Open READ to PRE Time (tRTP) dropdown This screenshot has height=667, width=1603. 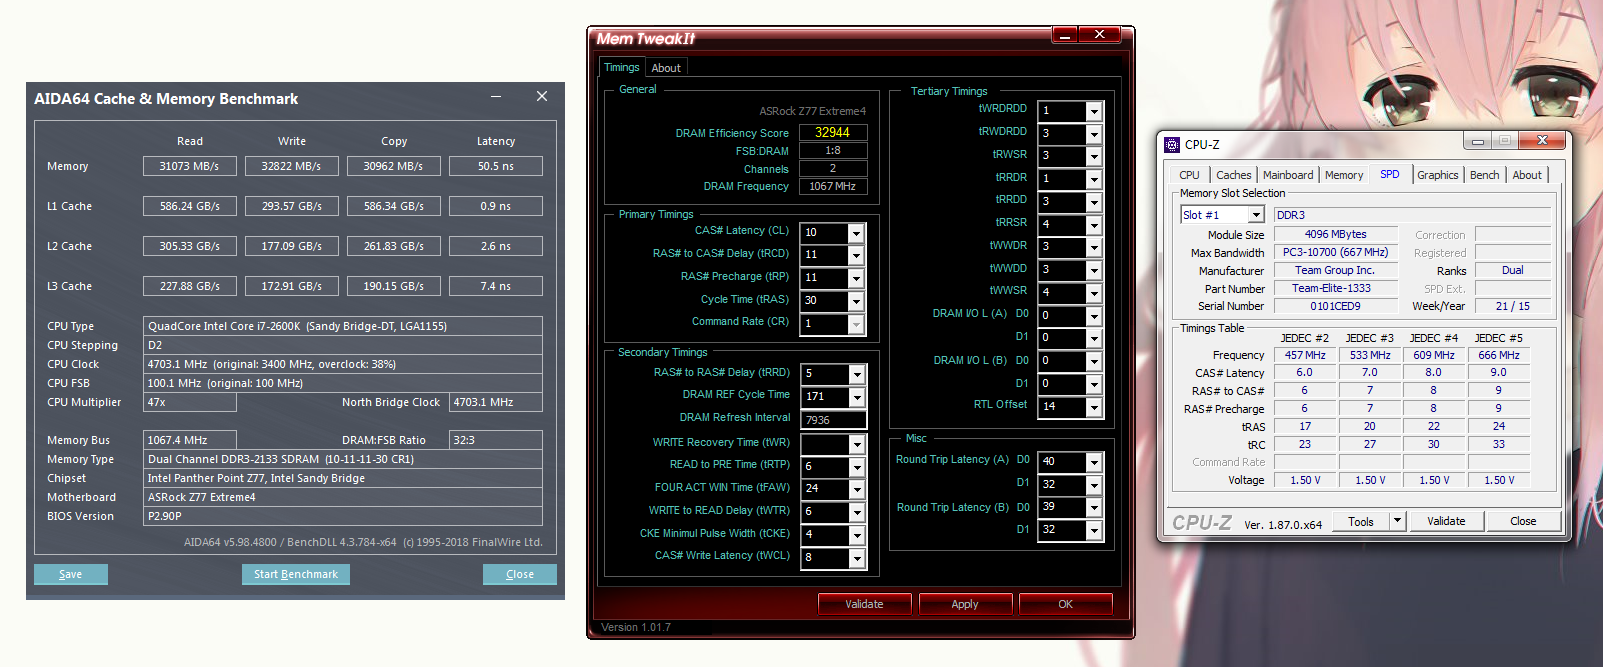point(857,467)
